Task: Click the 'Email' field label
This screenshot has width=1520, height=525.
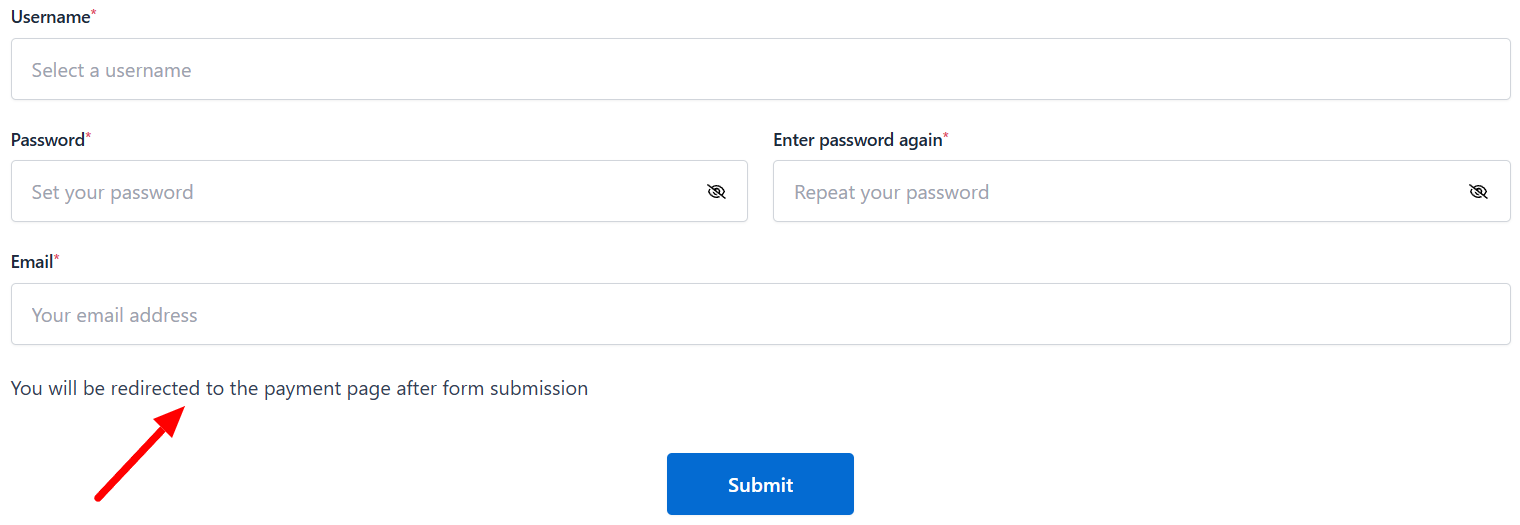Action: [x=31, y=262]
